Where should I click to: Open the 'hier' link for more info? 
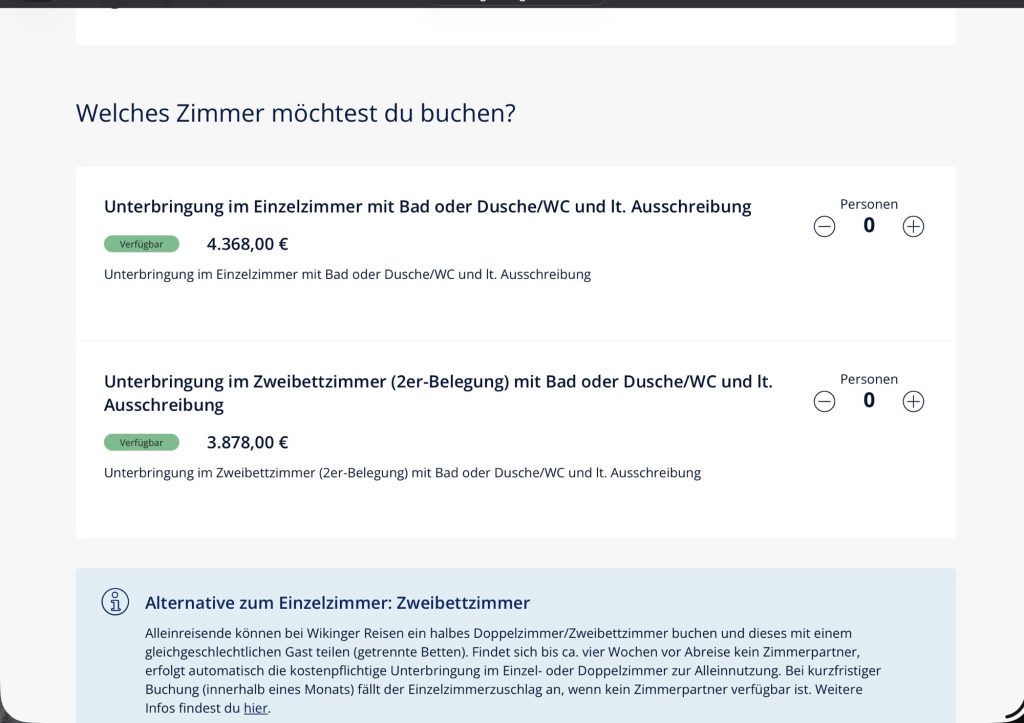click(x=255, y=708)
